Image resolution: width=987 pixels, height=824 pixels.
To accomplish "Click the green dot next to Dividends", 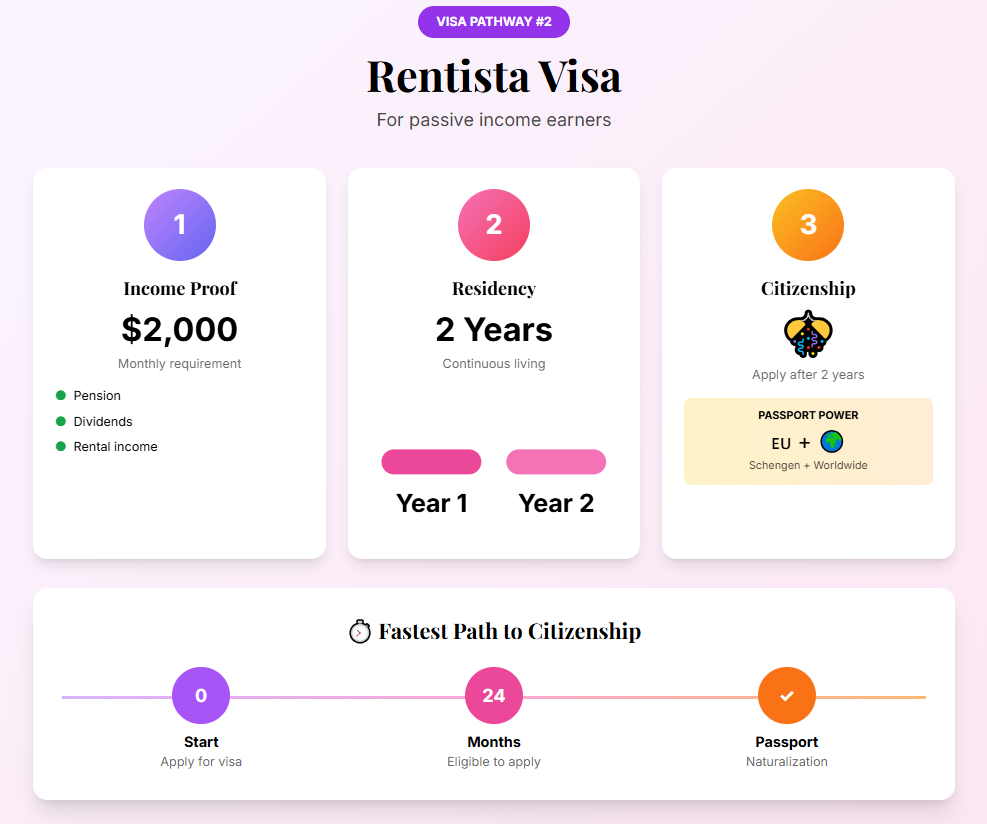I will pyautogui.click(x=61, y=422).
